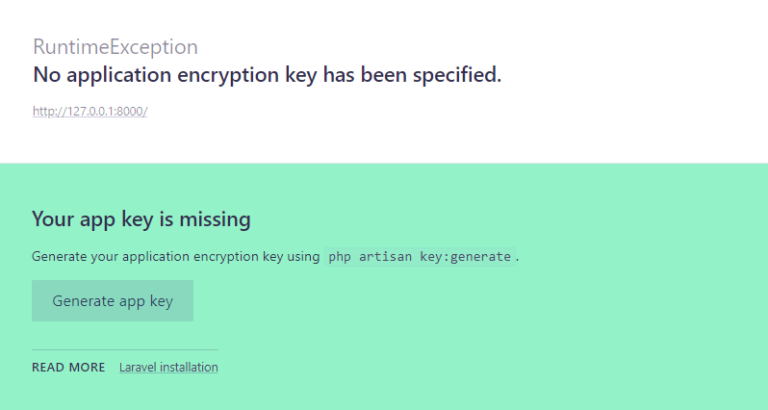Open the http://127.0.0.1:8000/ URL link
This screenshot has height=410, width=768.
pos(90,112)
